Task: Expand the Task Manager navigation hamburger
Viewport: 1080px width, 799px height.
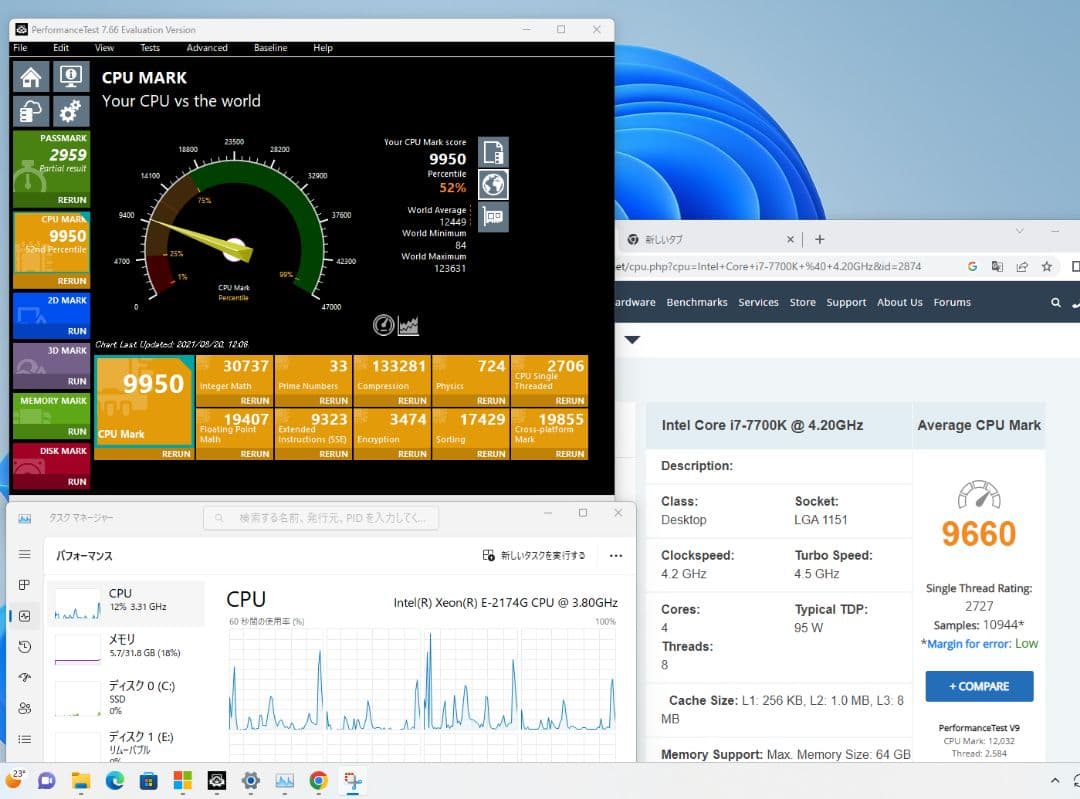Action: [x=24, y=553]
